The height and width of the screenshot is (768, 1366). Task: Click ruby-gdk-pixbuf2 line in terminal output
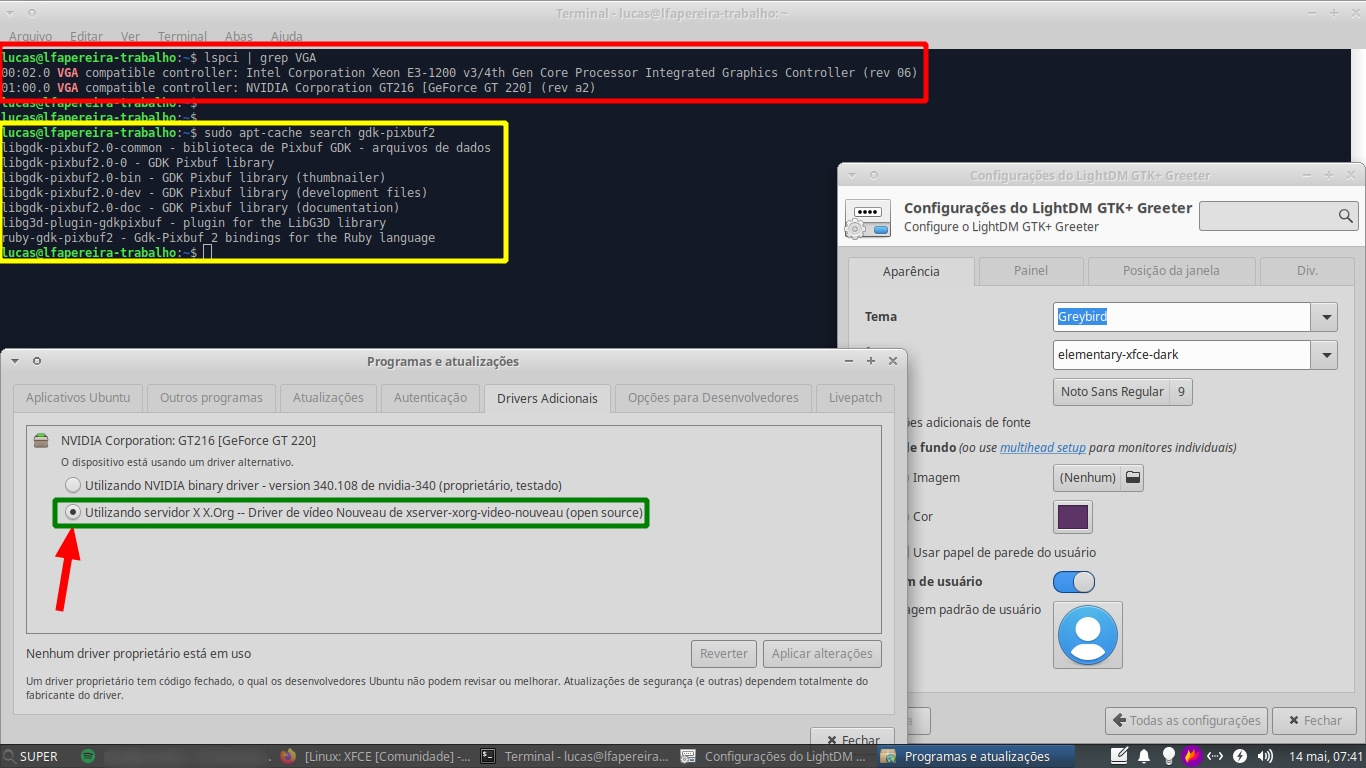(218, 238)
